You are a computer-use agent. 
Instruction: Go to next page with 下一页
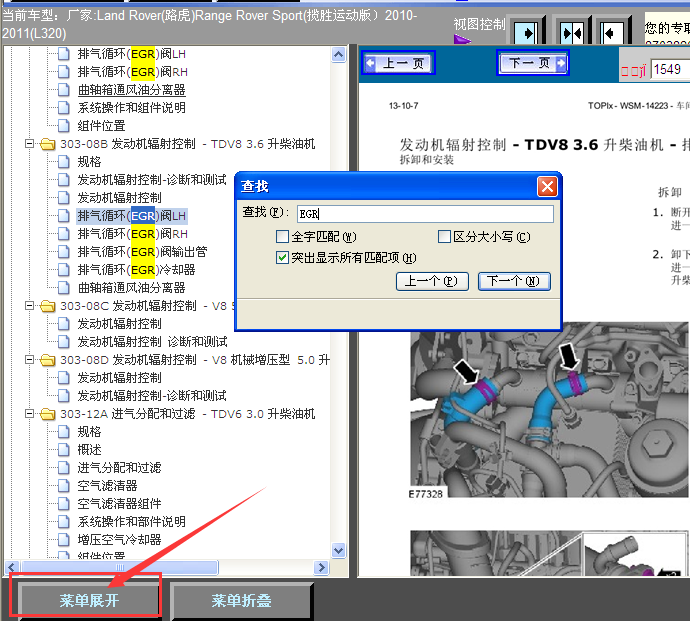[x=533, y=63]
